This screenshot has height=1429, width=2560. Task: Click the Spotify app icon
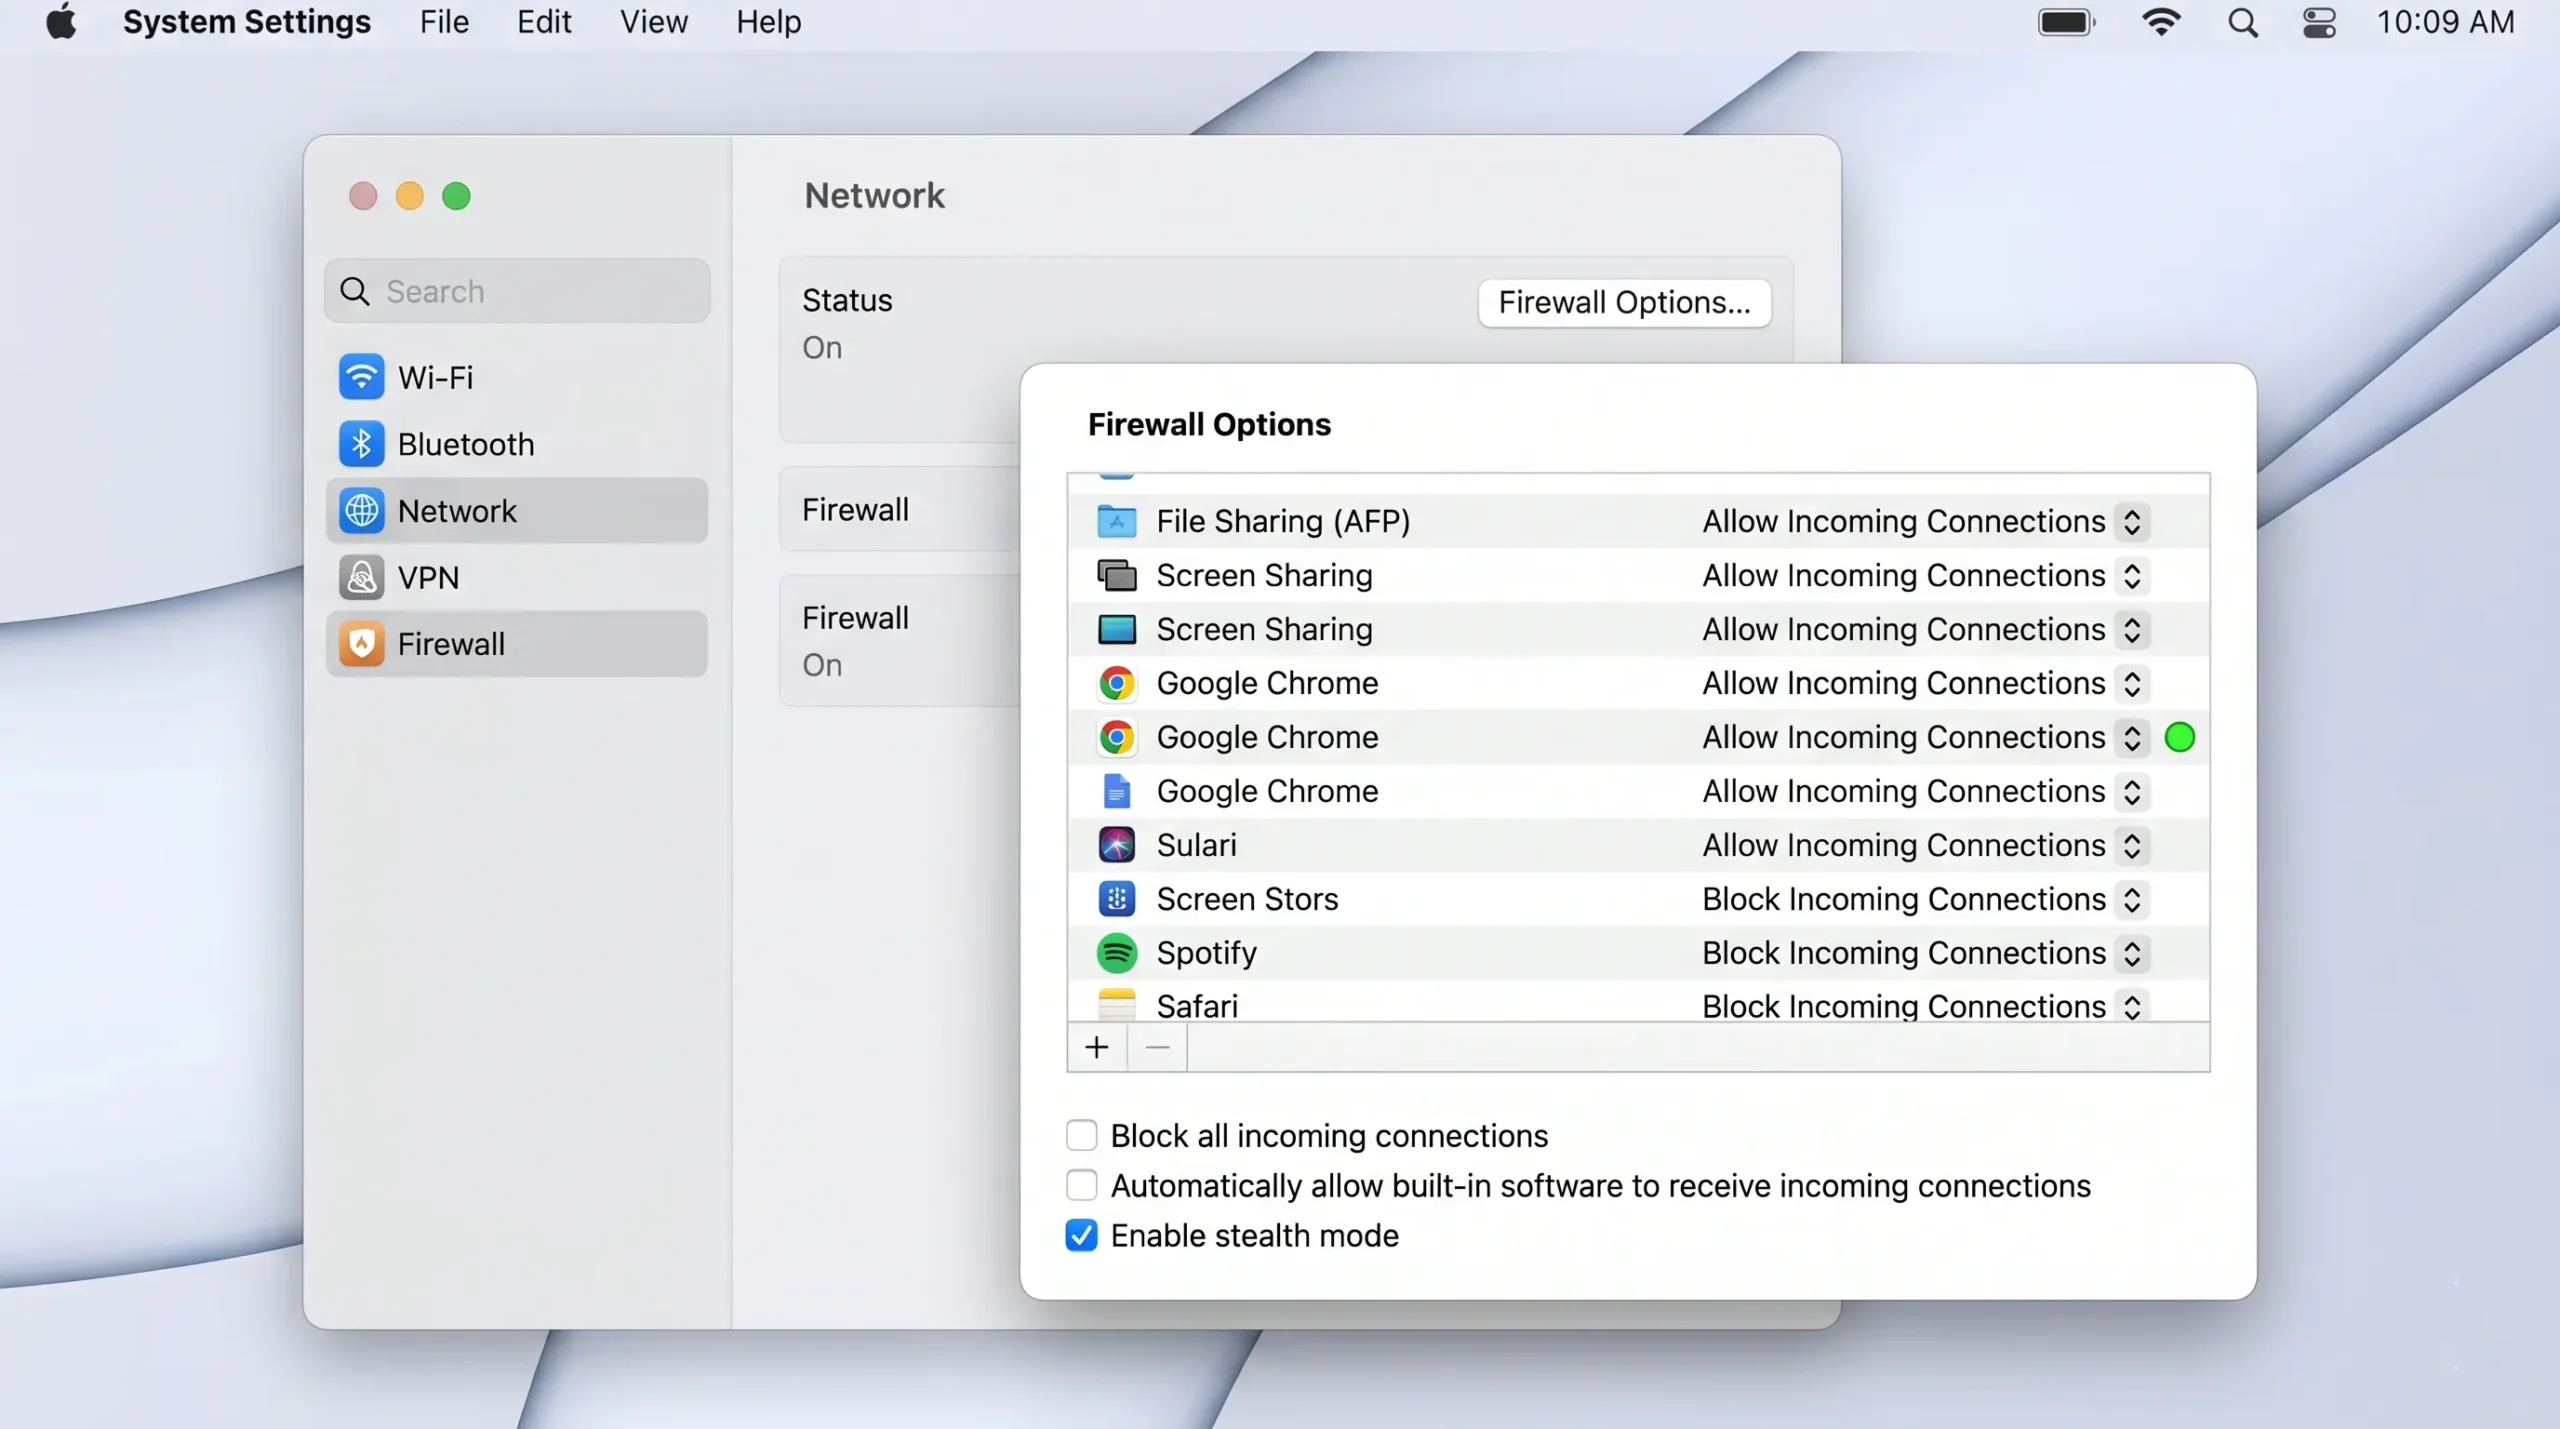(1116, 953)
